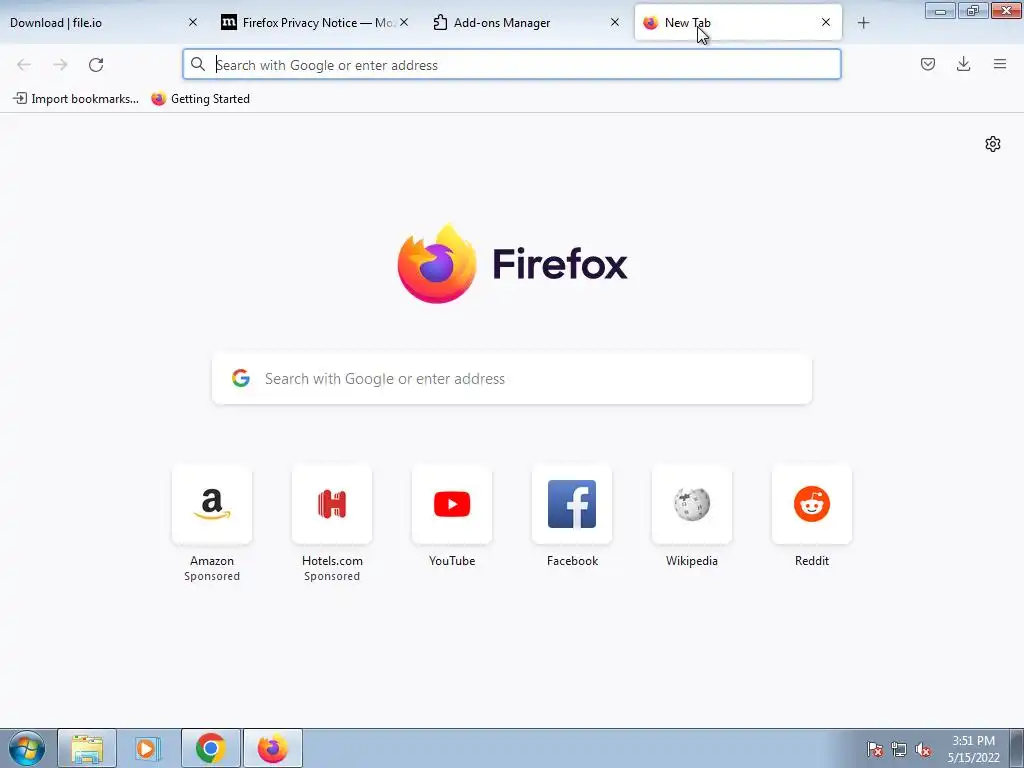Open the Save to Pocket button

pyautogui.click(x=927, y=64)
